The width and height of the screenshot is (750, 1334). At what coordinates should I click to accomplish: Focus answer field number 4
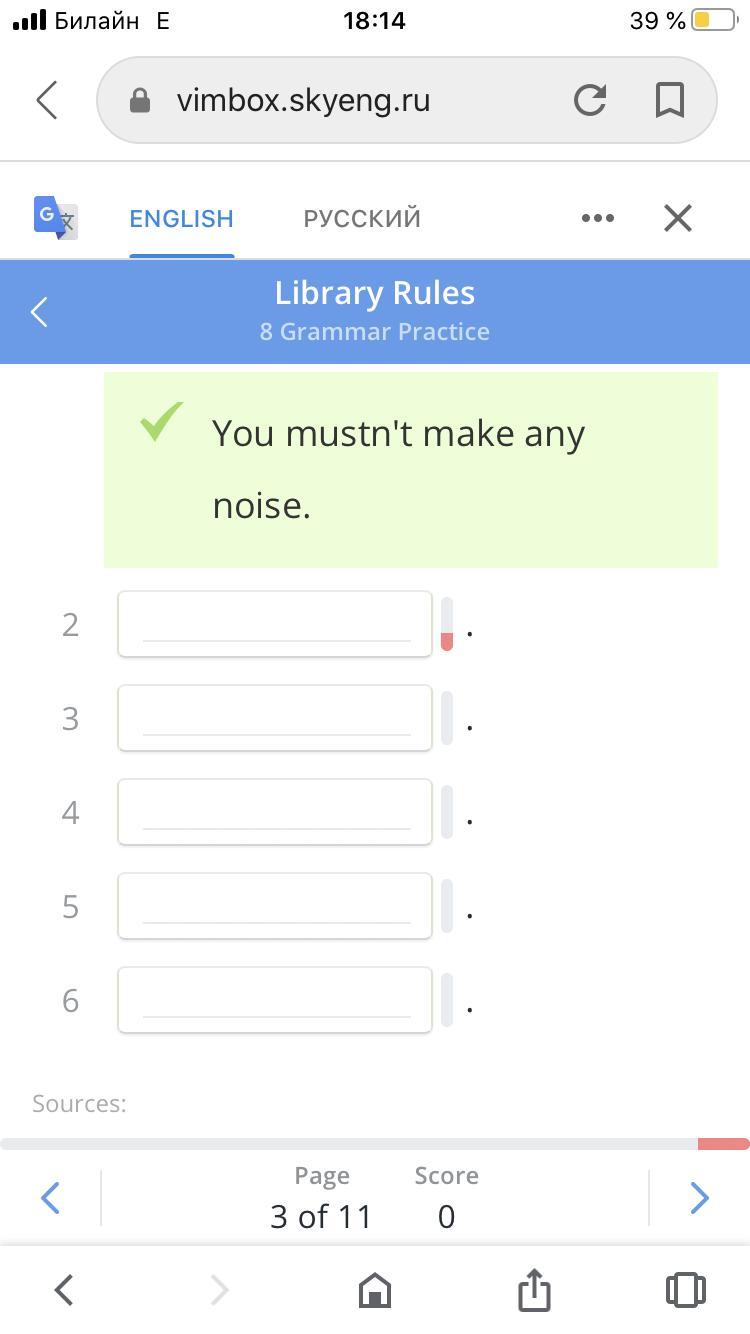point(275,812)
